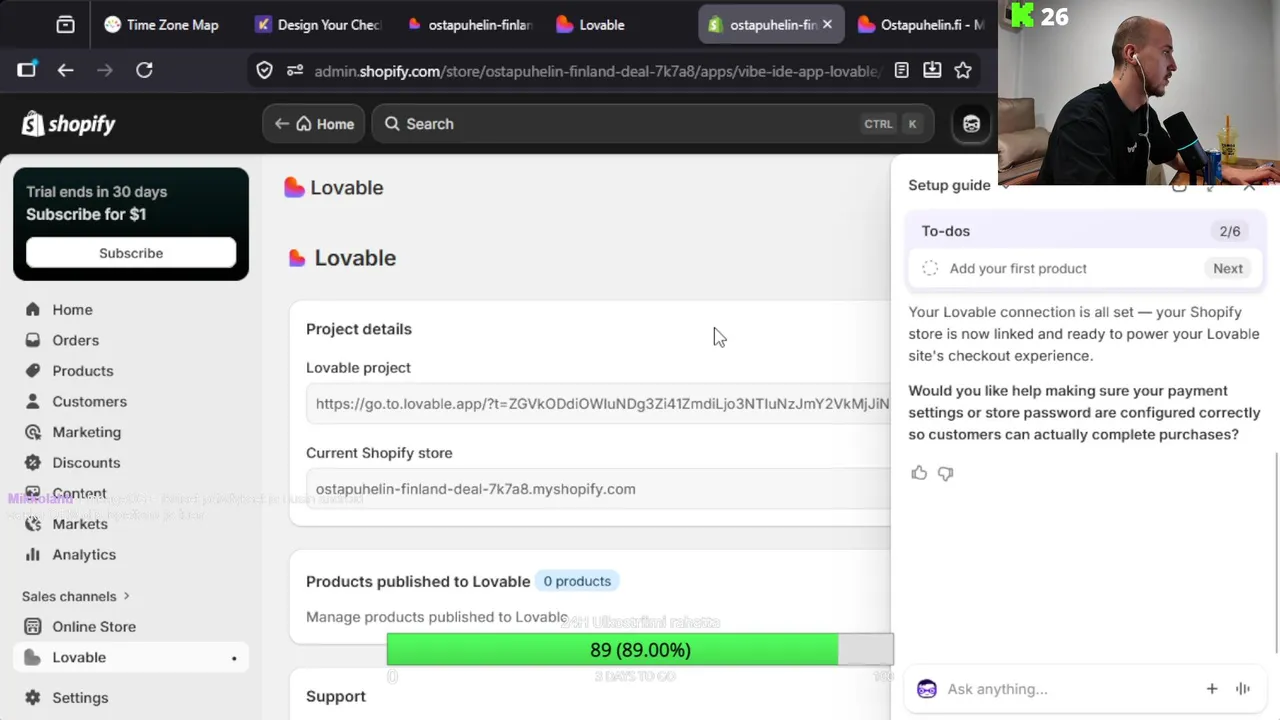
Task: Focus the Shopify Search field
Action: click(653, 124)
